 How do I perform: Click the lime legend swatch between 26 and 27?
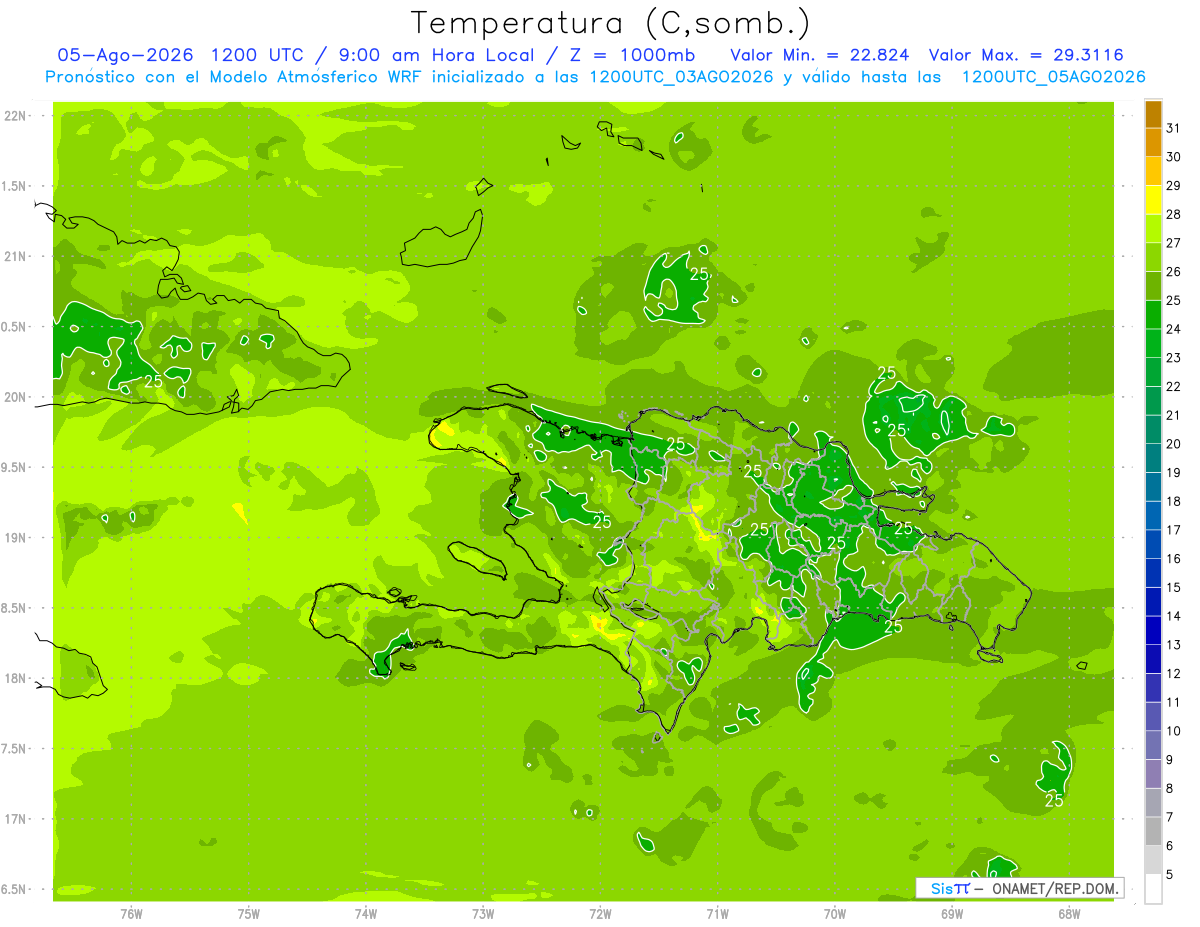[1153, 257]
